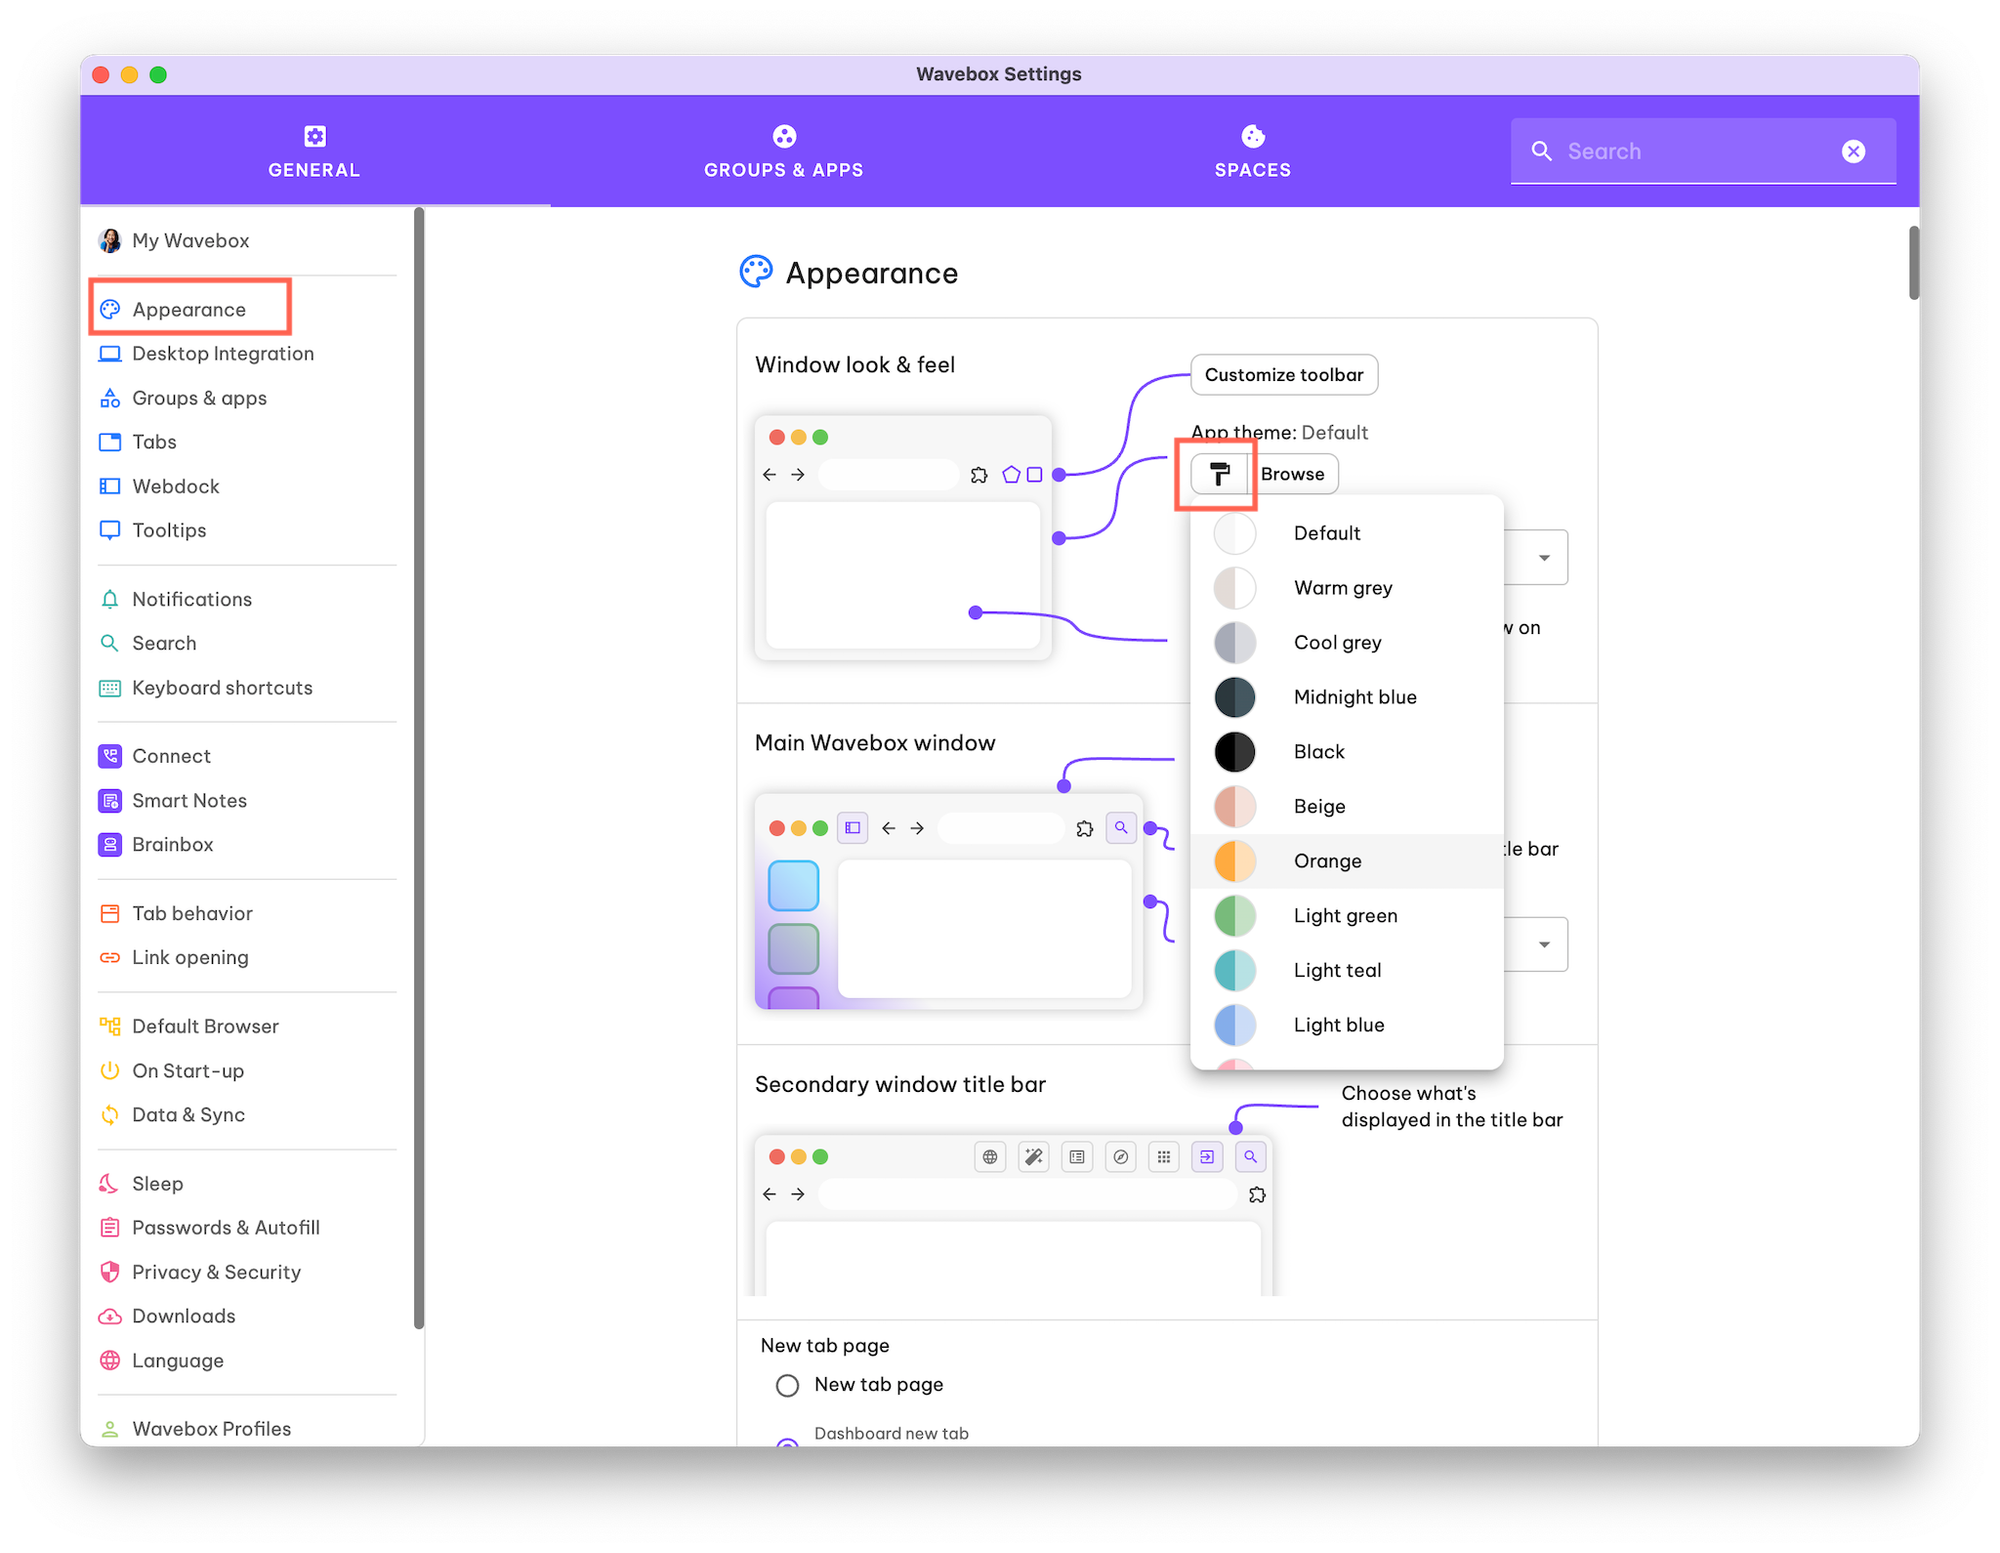
Task: Choose the Cool grey theme
Action: coord(1347,642)
